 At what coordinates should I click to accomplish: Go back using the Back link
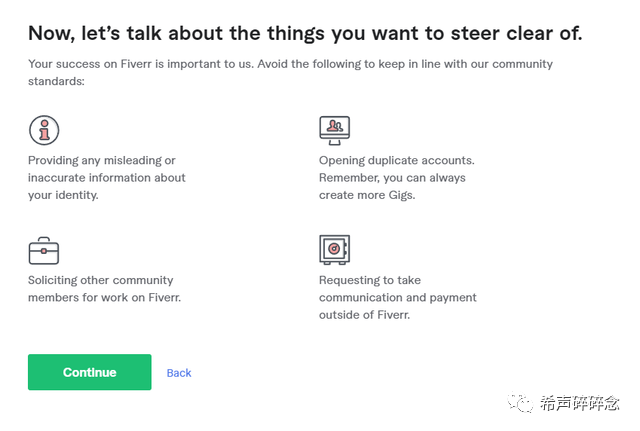coord(179,373)
